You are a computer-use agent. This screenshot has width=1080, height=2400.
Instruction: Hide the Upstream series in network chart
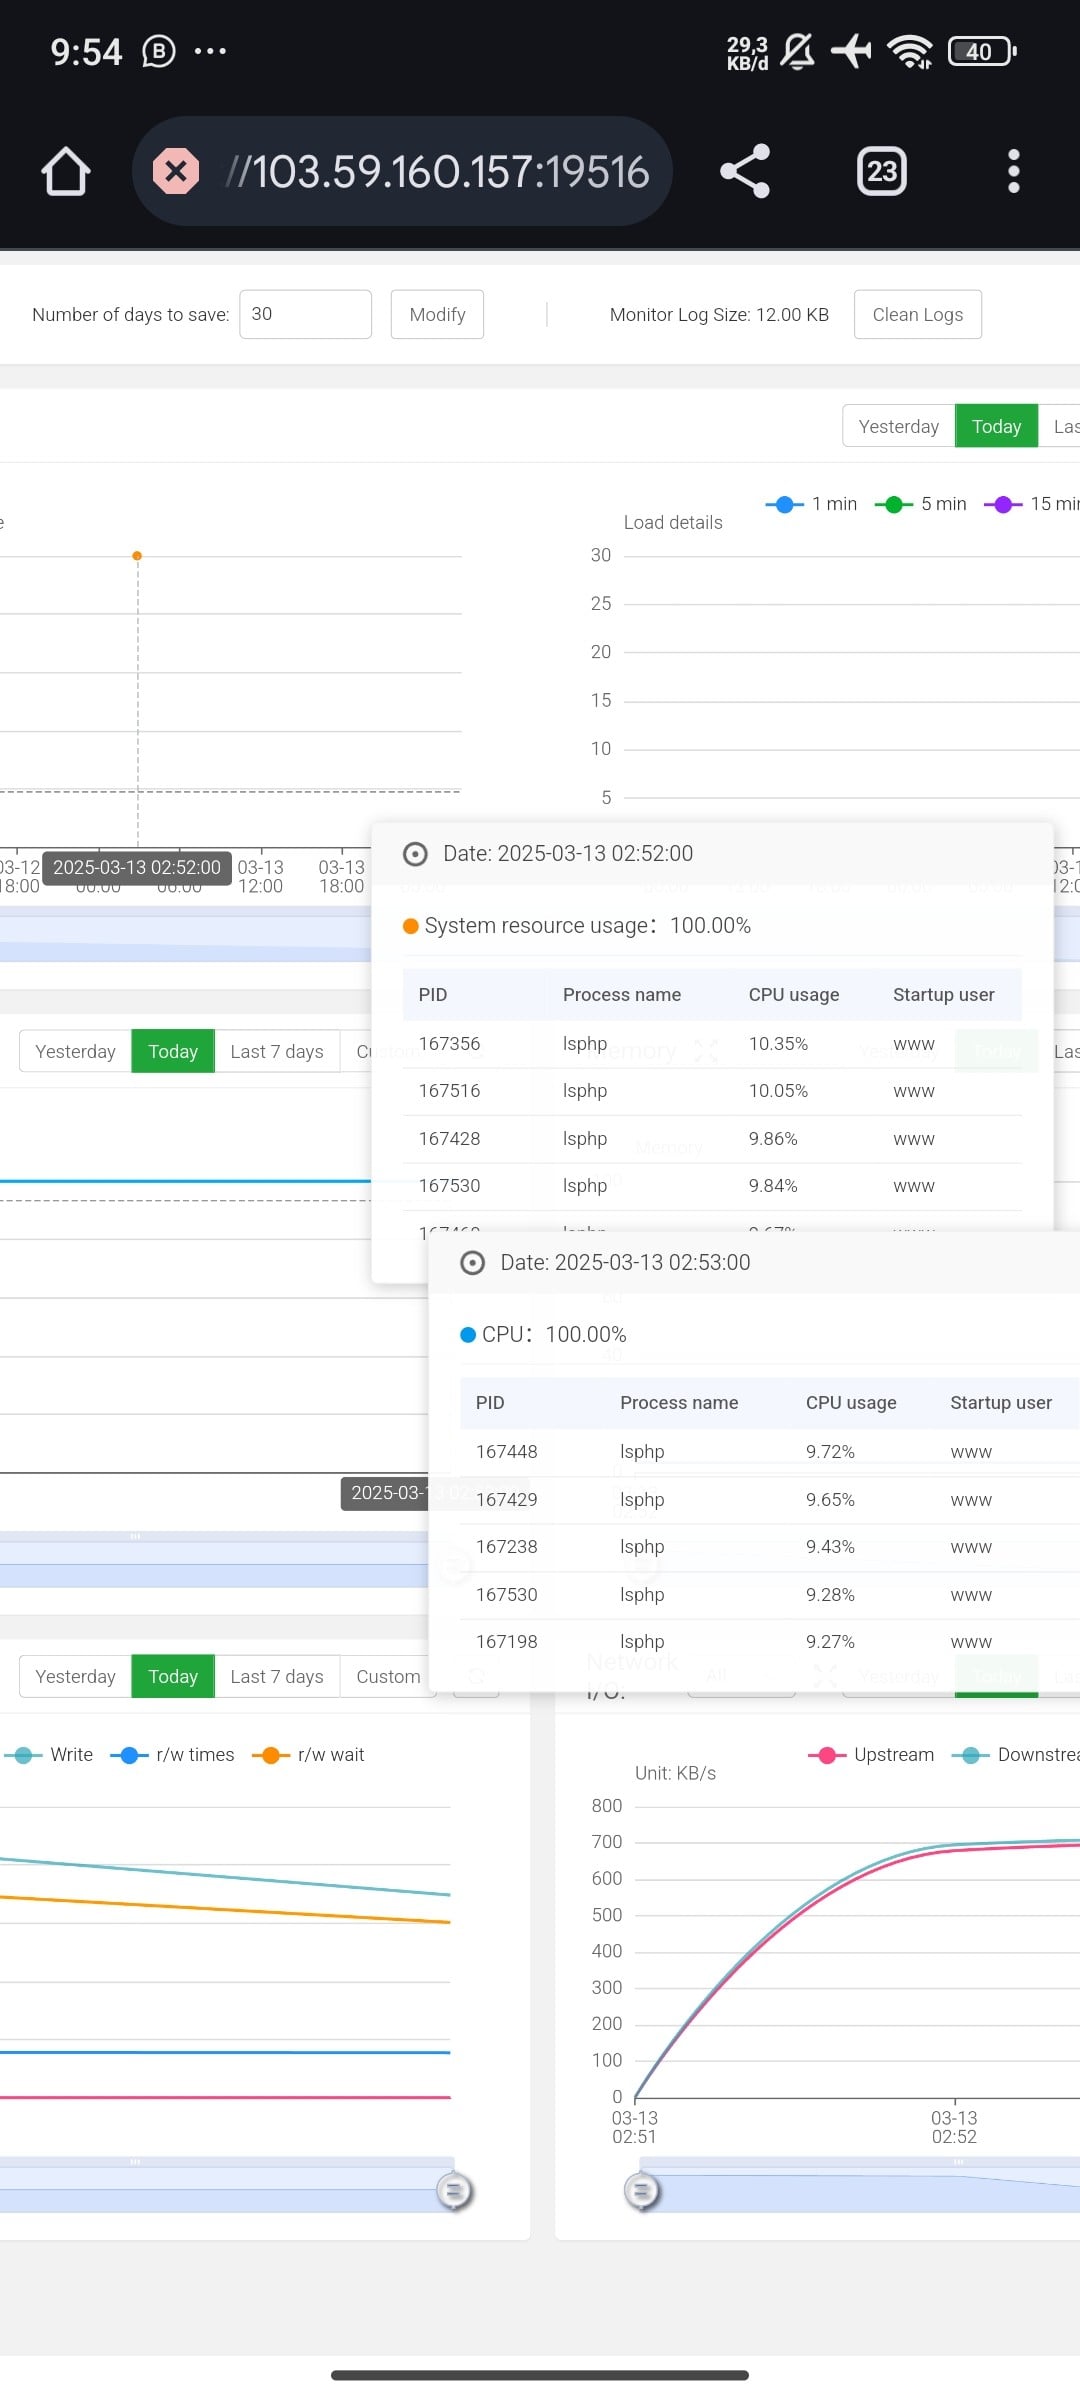click(x=871, y=1754)
